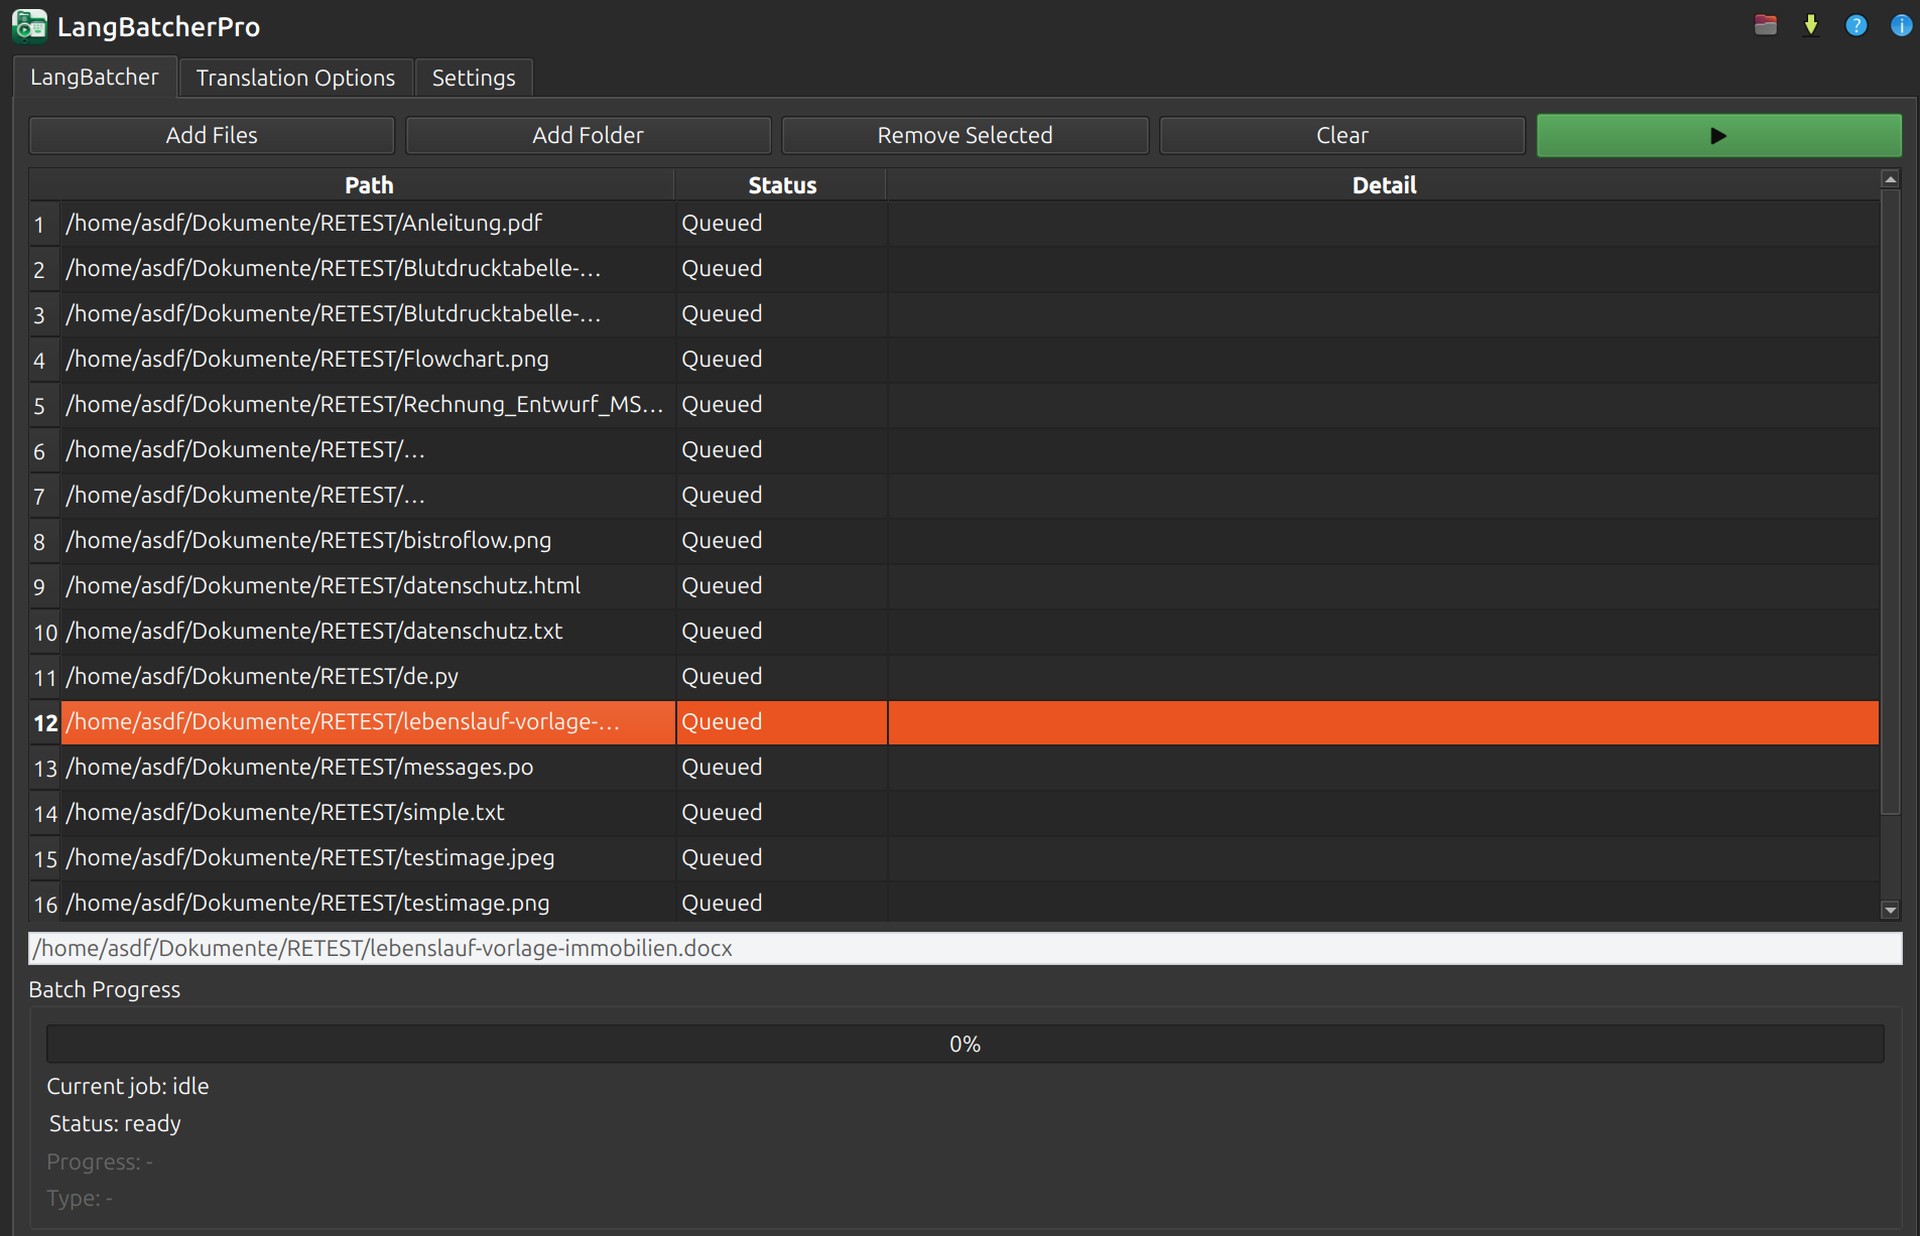This screenshot has width=1920, height=1236.
Task: Click the selected file path text field
Action: tap(964, 948)
